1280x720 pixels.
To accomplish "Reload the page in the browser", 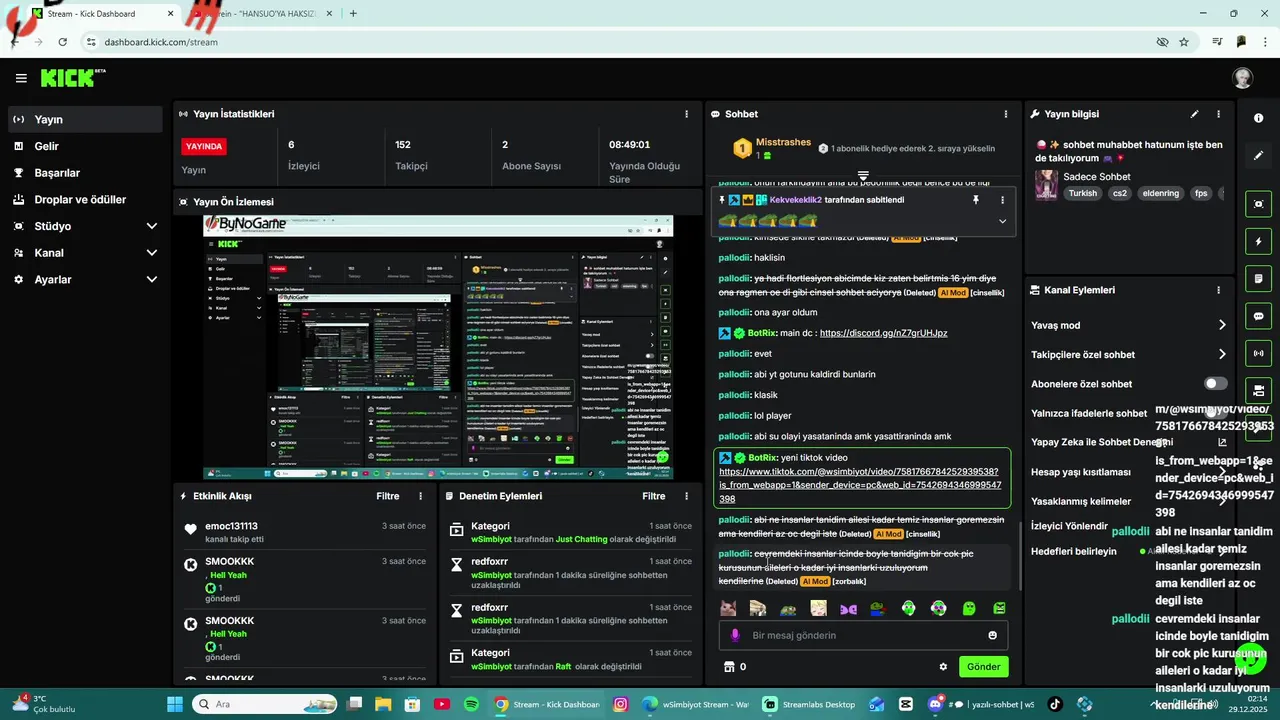I will point(62,42).
